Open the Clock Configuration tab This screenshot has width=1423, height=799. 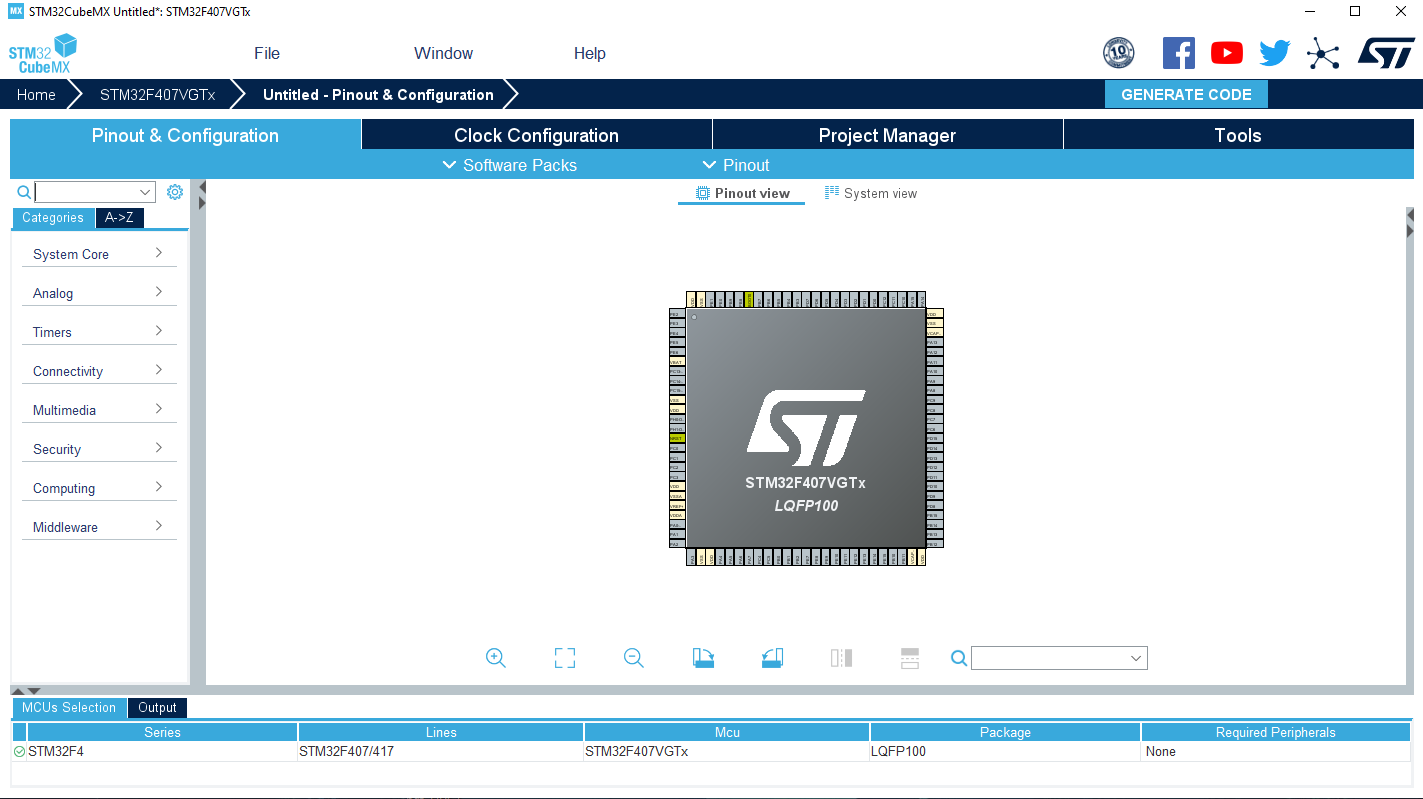536,134
